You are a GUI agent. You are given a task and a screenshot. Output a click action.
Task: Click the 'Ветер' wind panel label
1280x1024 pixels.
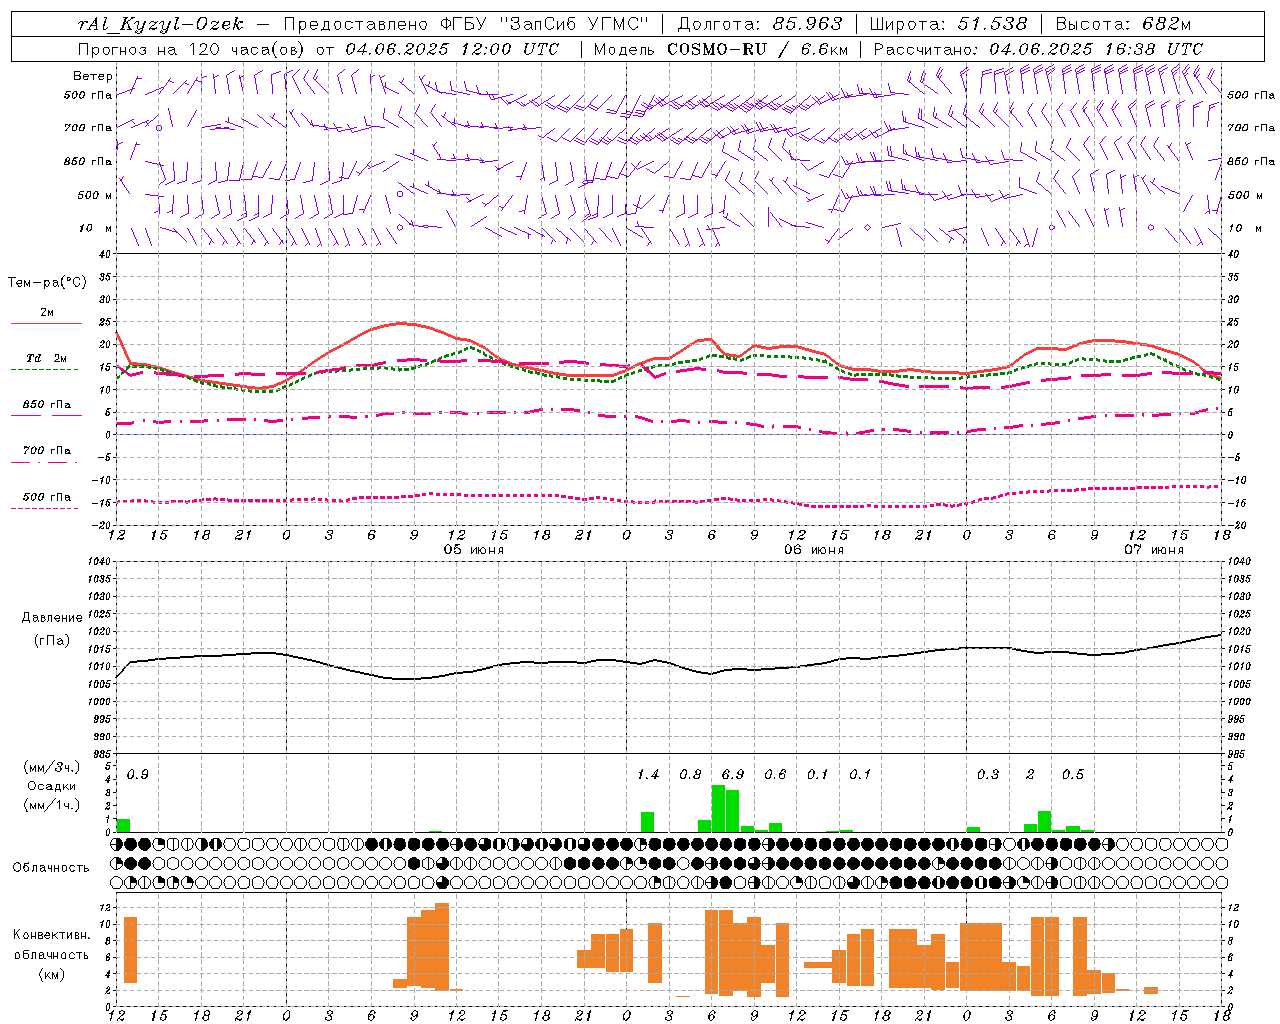pos(93,76)
